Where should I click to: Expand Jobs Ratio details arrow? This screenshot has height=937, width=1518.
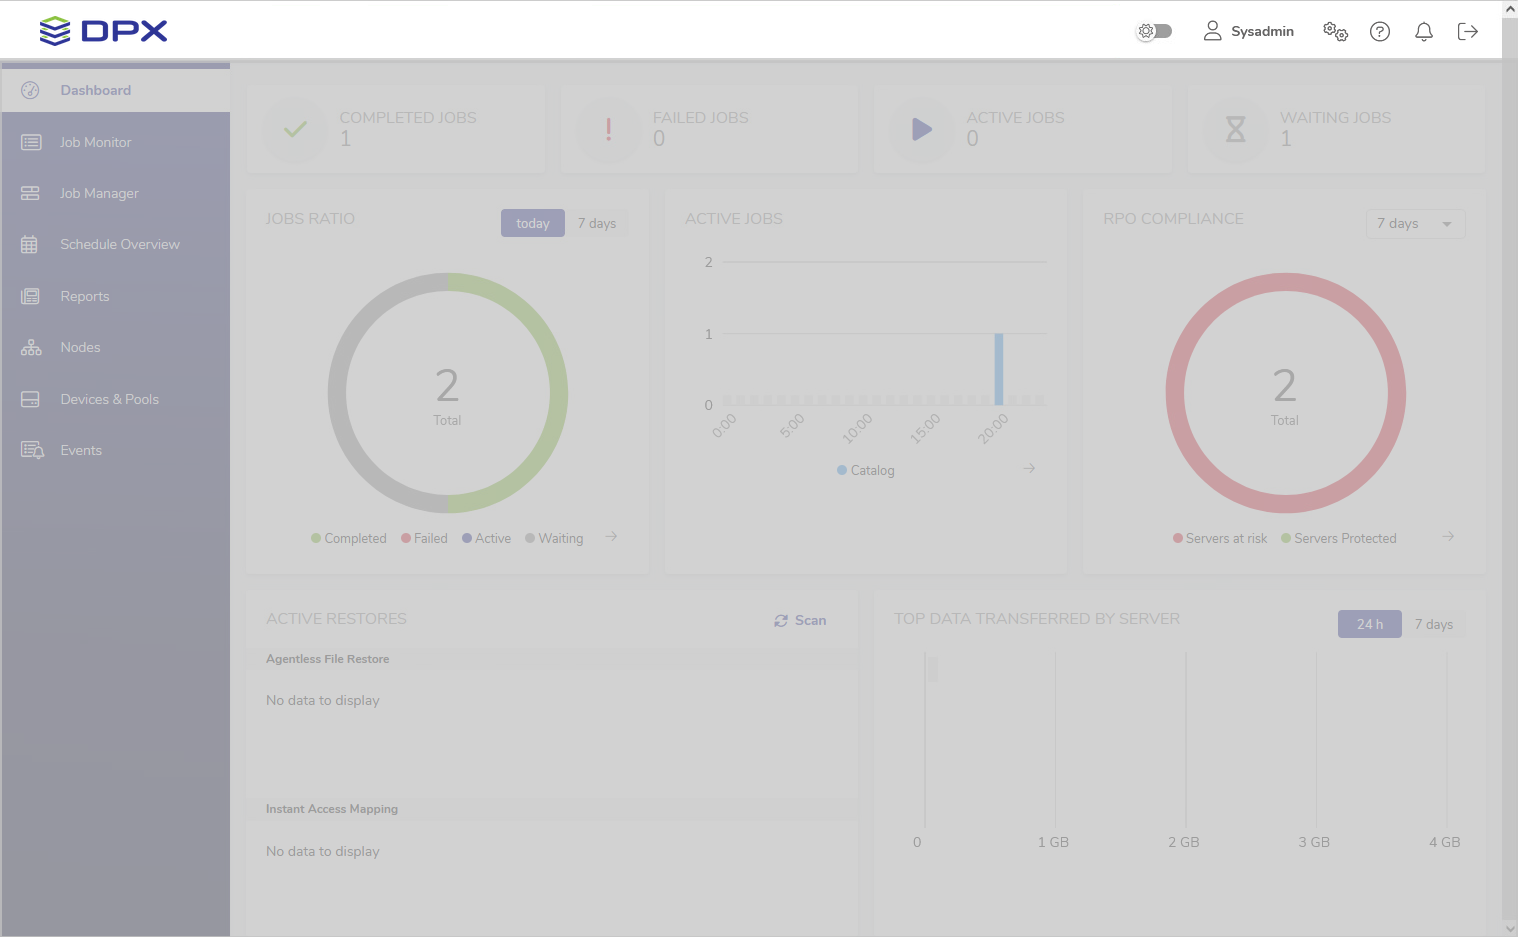point(611,537)
